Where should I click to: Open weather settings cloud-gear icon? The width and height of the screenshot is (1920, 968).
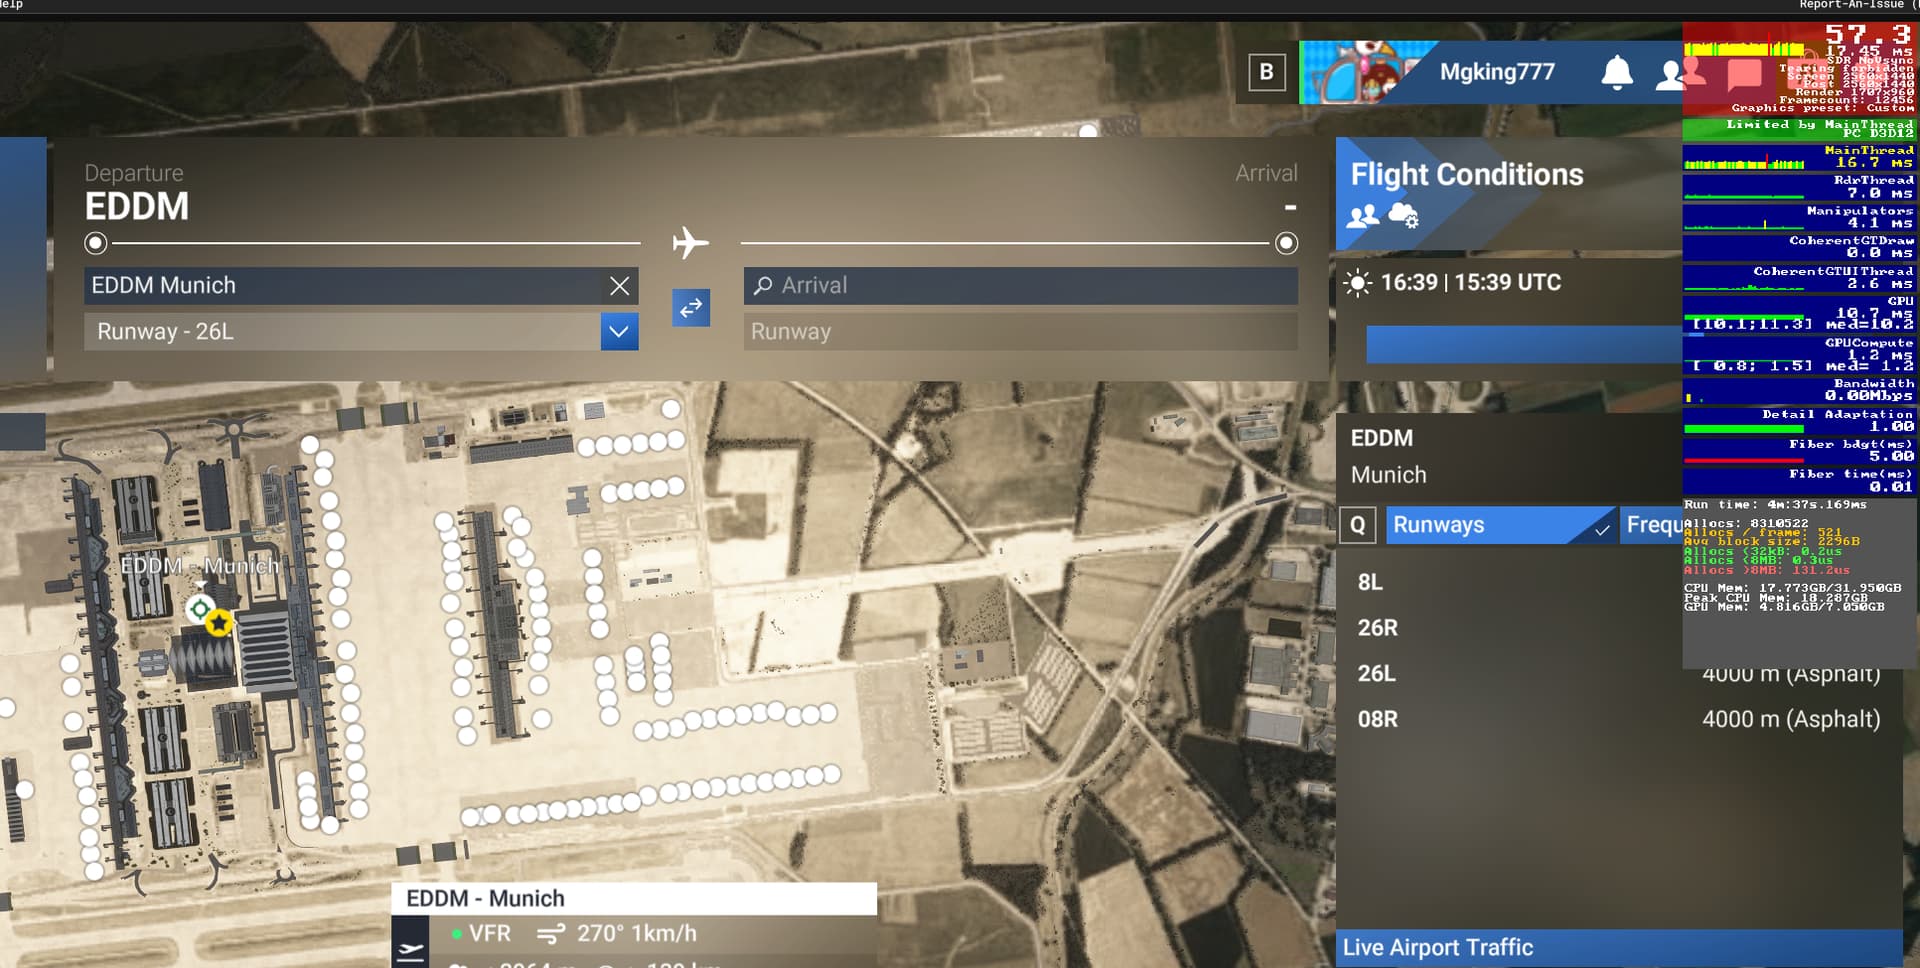point(1403,215)
